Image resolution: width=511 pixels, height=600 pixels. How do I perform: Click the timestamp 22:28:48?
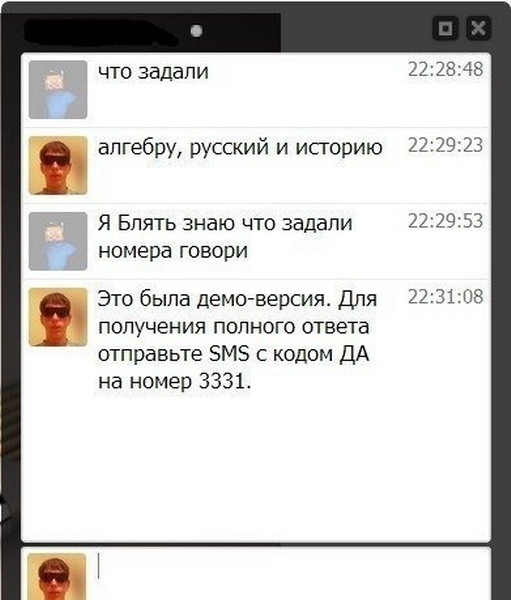coord(445,70)
